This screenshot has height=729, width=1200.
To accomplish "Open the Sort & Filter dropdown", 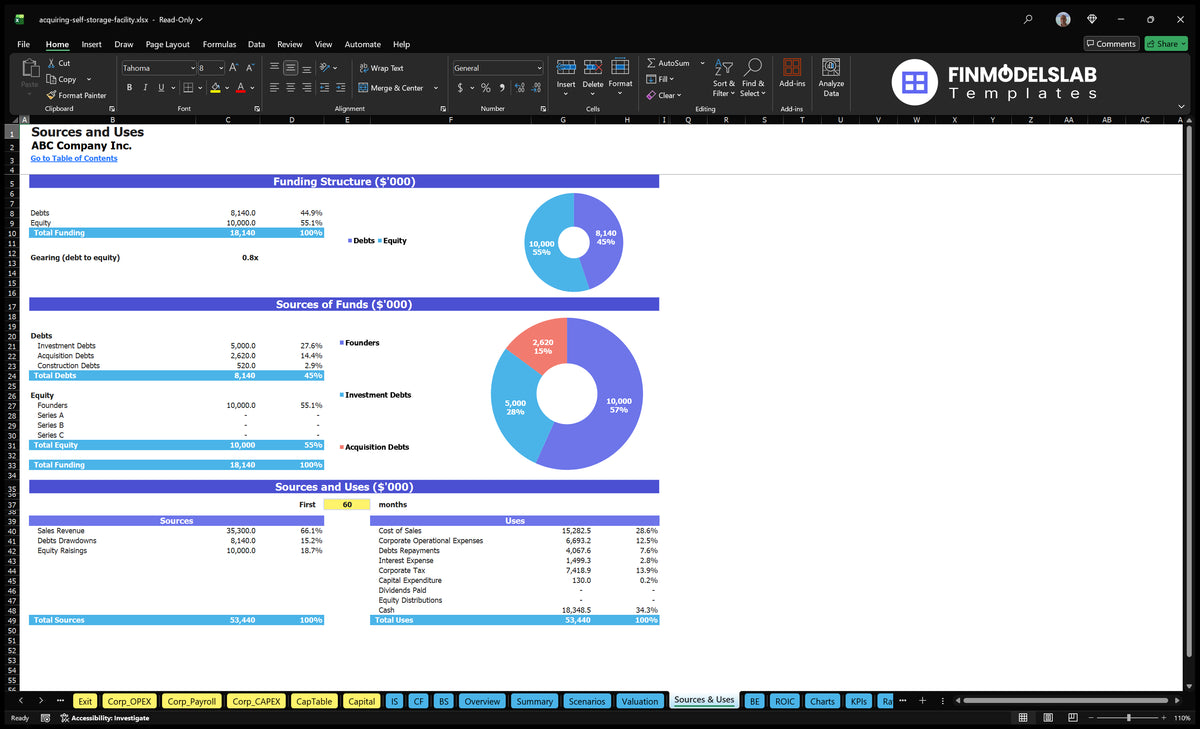I will coord(724,77).
